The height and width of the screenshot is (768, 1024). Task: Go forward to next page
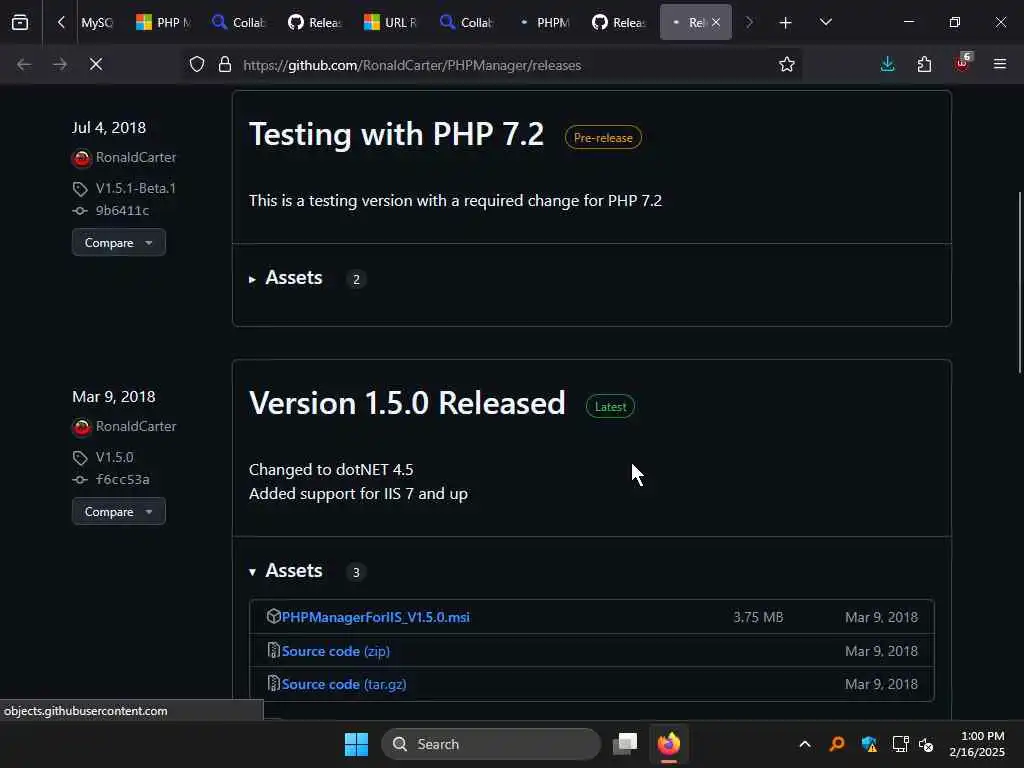[x=59, y=64]
